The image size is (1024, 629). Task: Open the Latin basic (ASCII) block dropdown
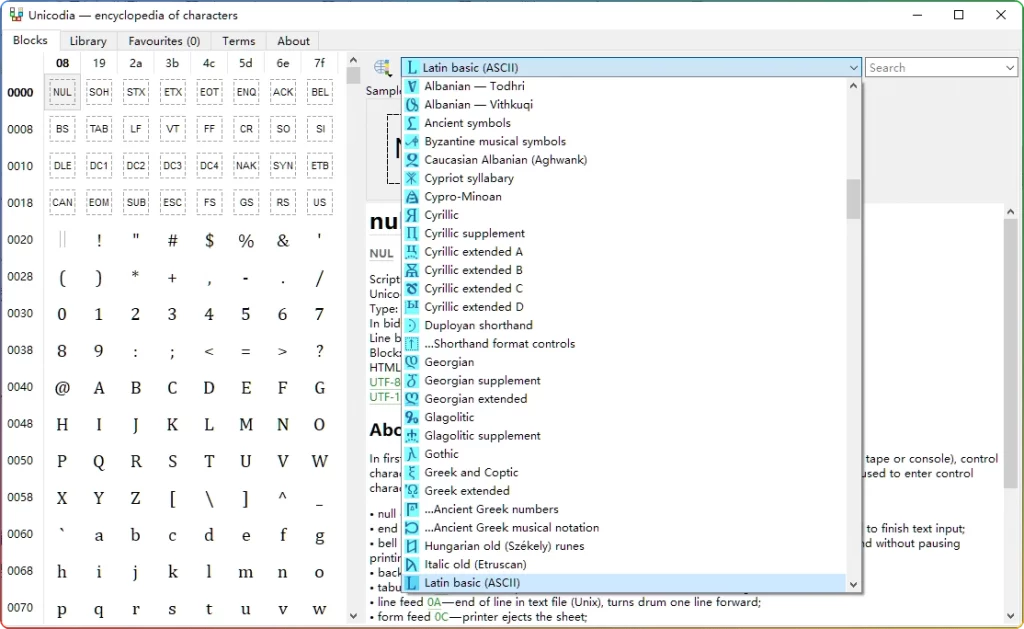click(853, 67)
